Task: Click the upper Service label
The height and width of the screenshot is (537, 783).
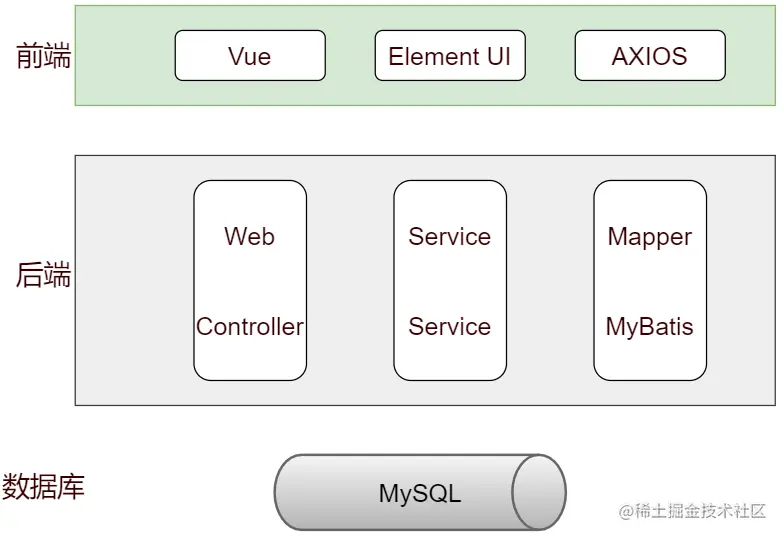Action: tap(449, 236)
